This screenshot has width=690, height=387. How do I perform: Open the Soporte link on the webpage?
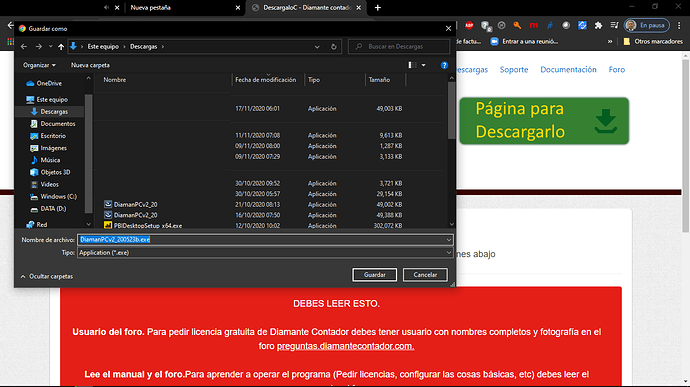pyautogui.click(x=514, y=70)
